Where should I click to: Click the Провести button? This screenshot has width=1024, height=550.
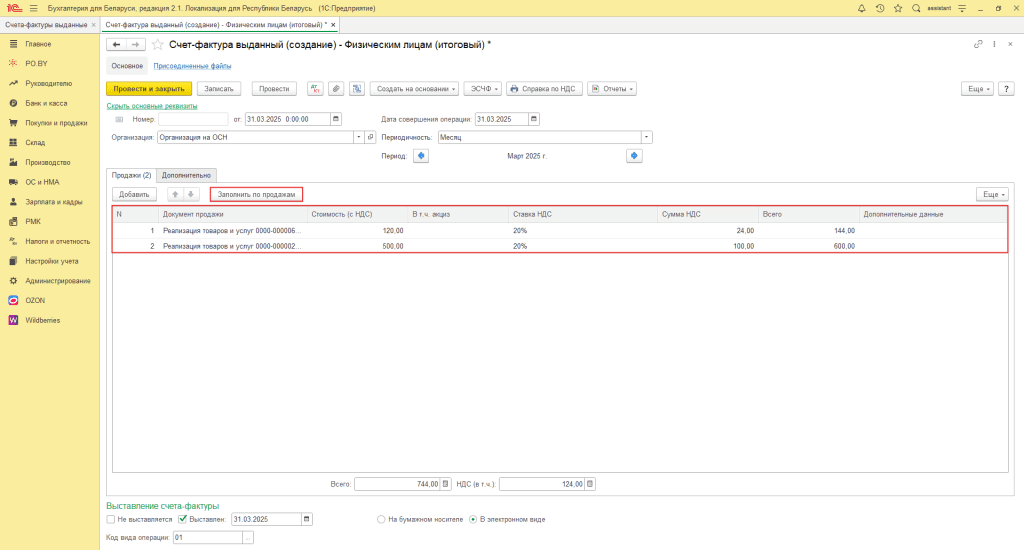[274, 89]
